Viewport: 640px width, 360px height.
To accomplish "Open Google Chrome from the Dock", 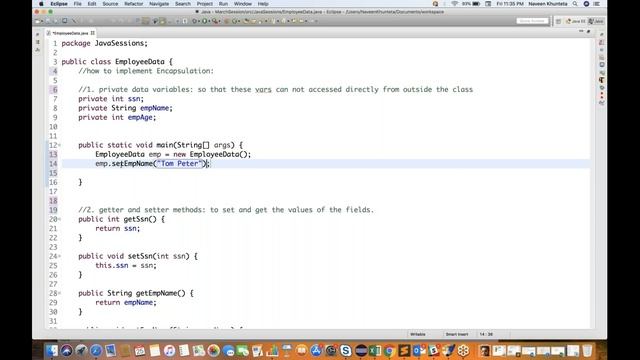I will tap(389, 351).
